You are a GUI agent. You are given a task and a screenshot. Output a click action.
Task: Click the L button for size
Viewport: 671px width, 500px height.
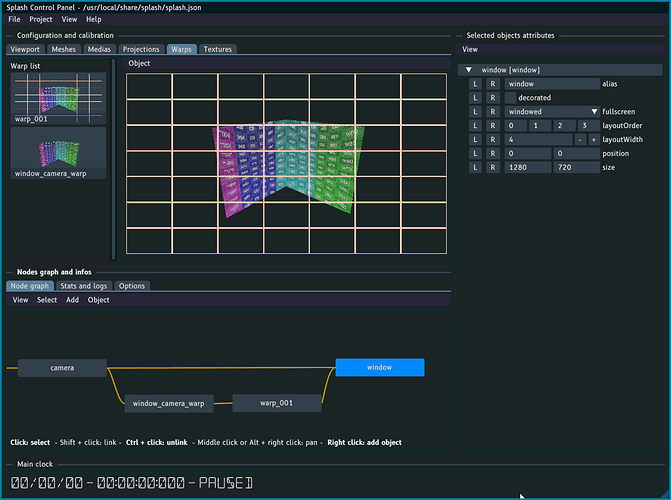coord(475,167)
